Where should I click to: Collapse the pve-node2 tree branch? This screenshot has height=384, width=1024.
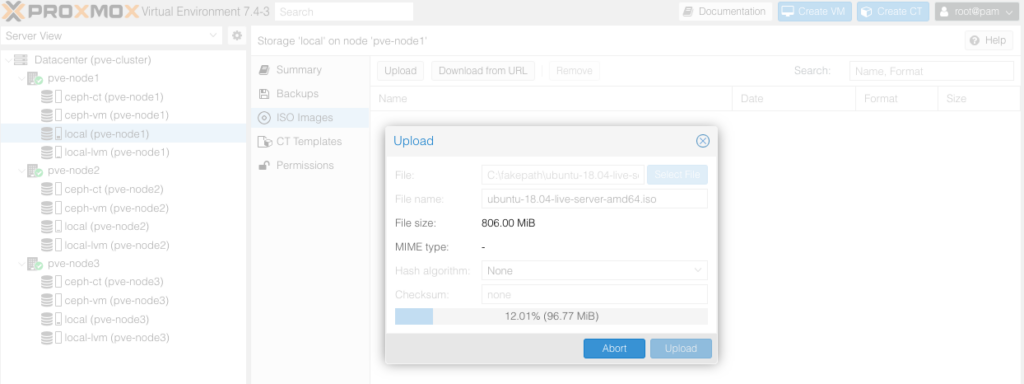point(21,171)
